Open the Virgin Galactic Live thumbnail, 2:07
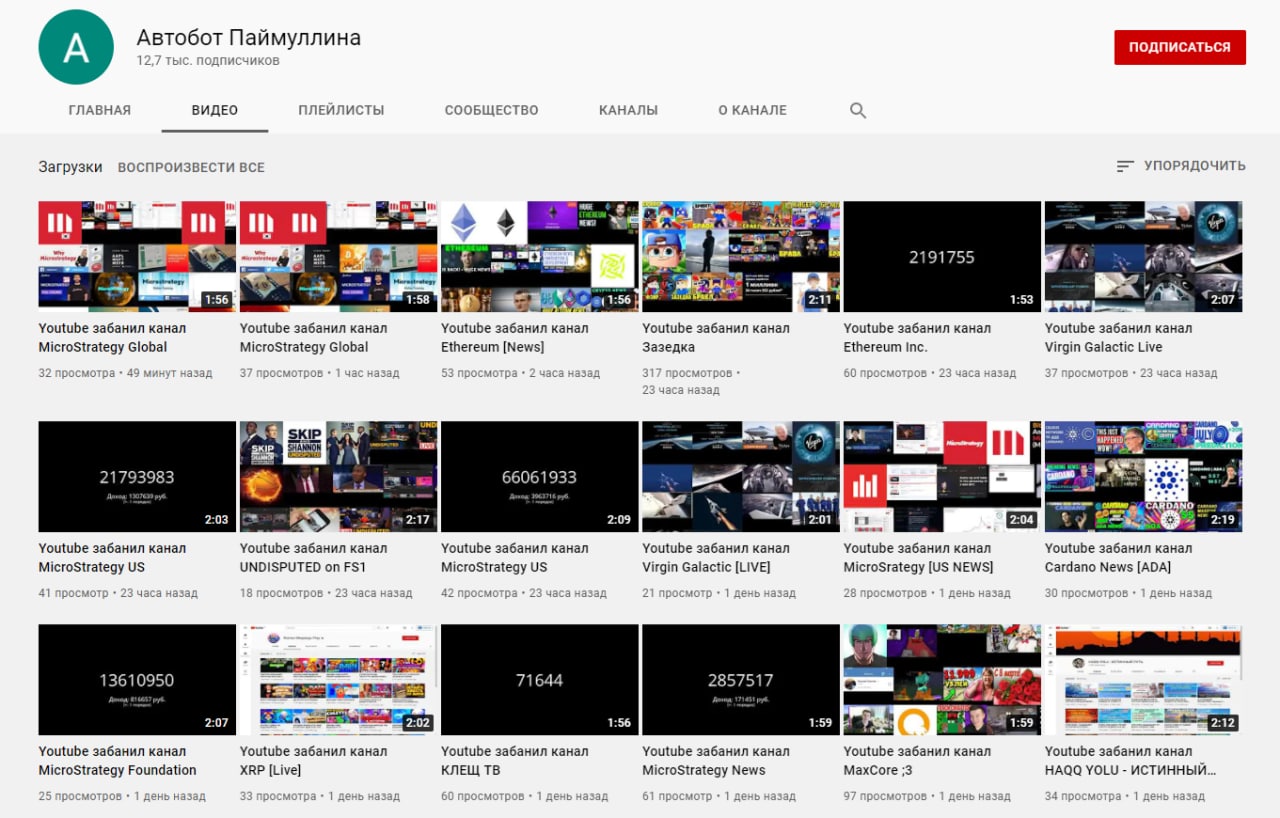This screenshot has width=1280, height=818. coord(1144,257)
